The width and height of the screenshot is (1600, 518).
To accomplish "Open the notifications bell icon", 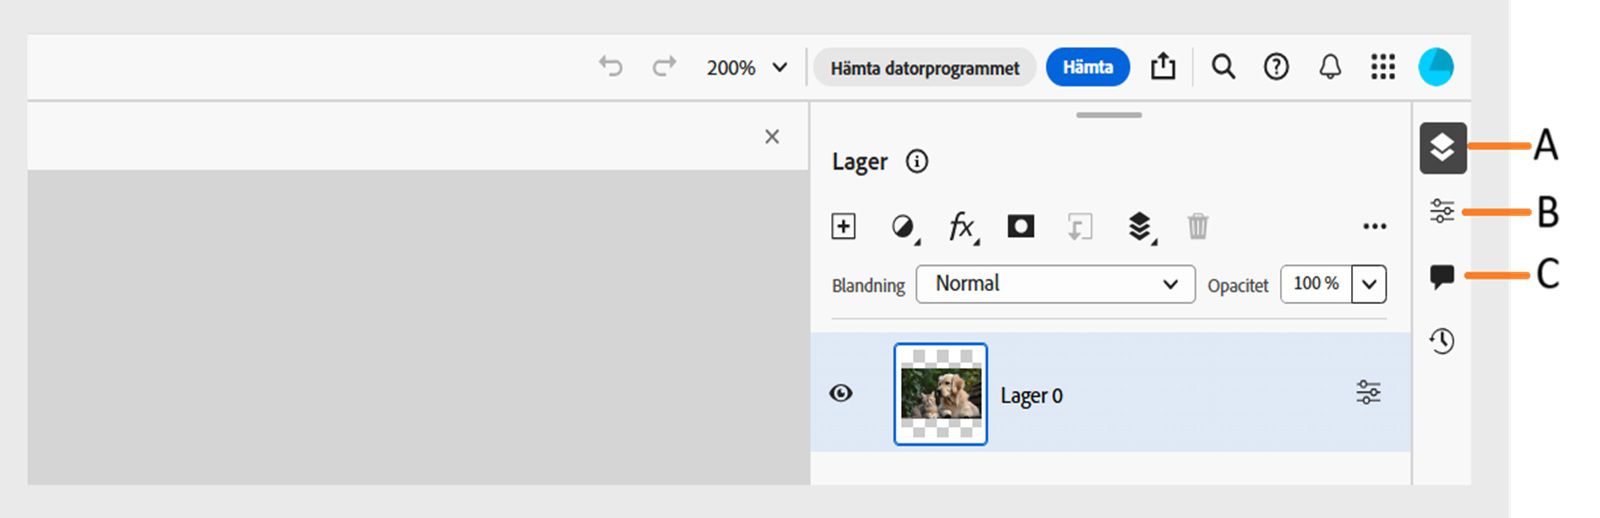I will pyautogui.click(x=1330, y=66).
